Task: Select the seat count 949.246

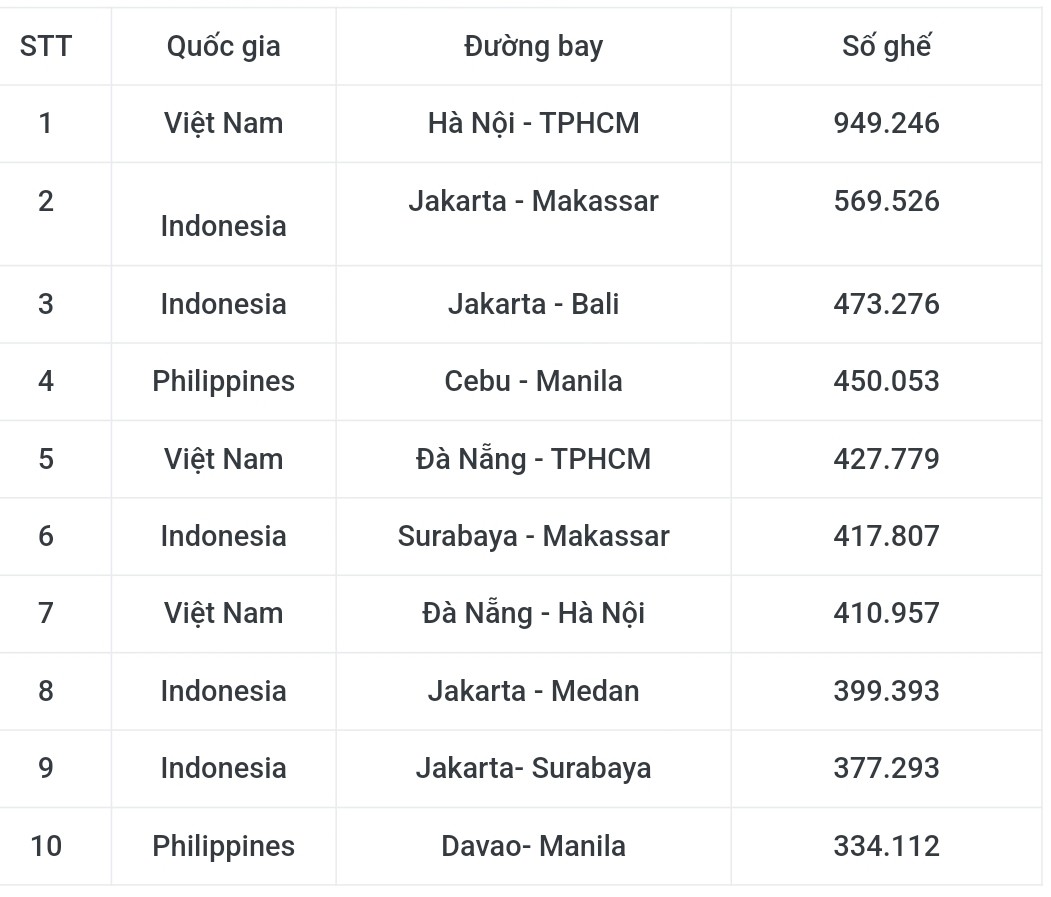Action: pos(886,123)
